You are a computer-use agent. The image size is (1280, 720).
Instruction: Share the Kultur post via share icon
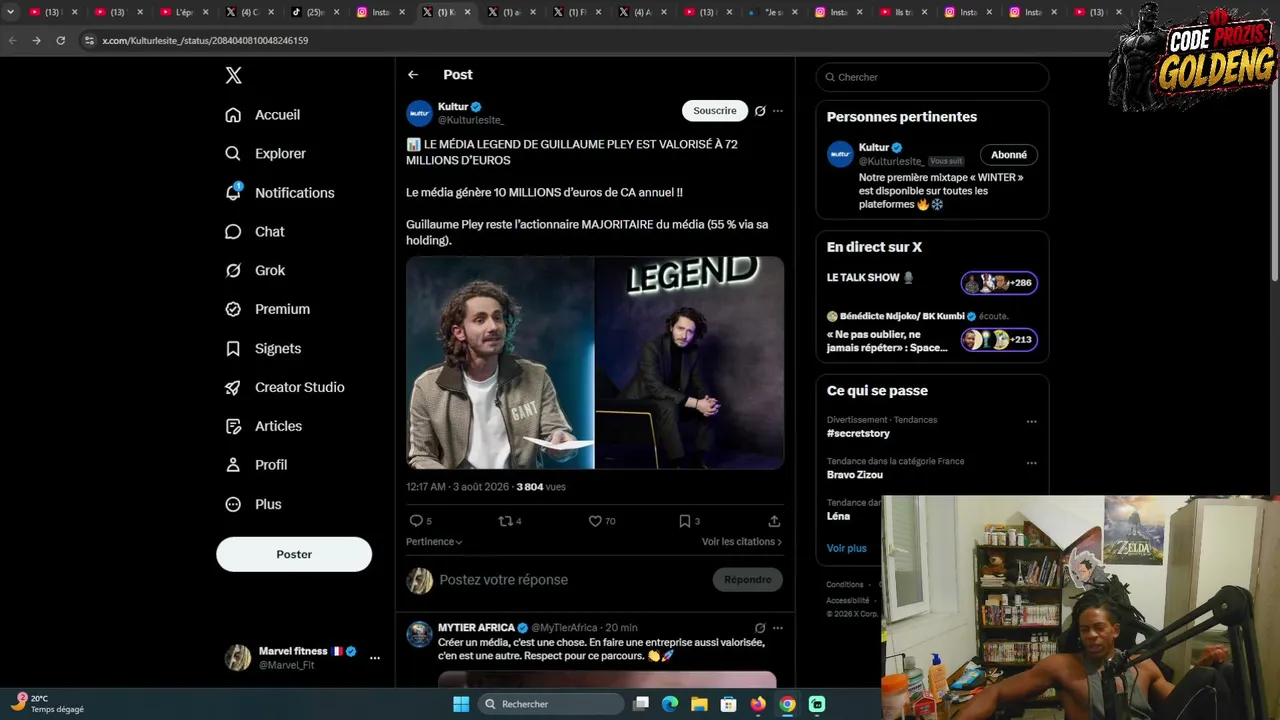774,521
